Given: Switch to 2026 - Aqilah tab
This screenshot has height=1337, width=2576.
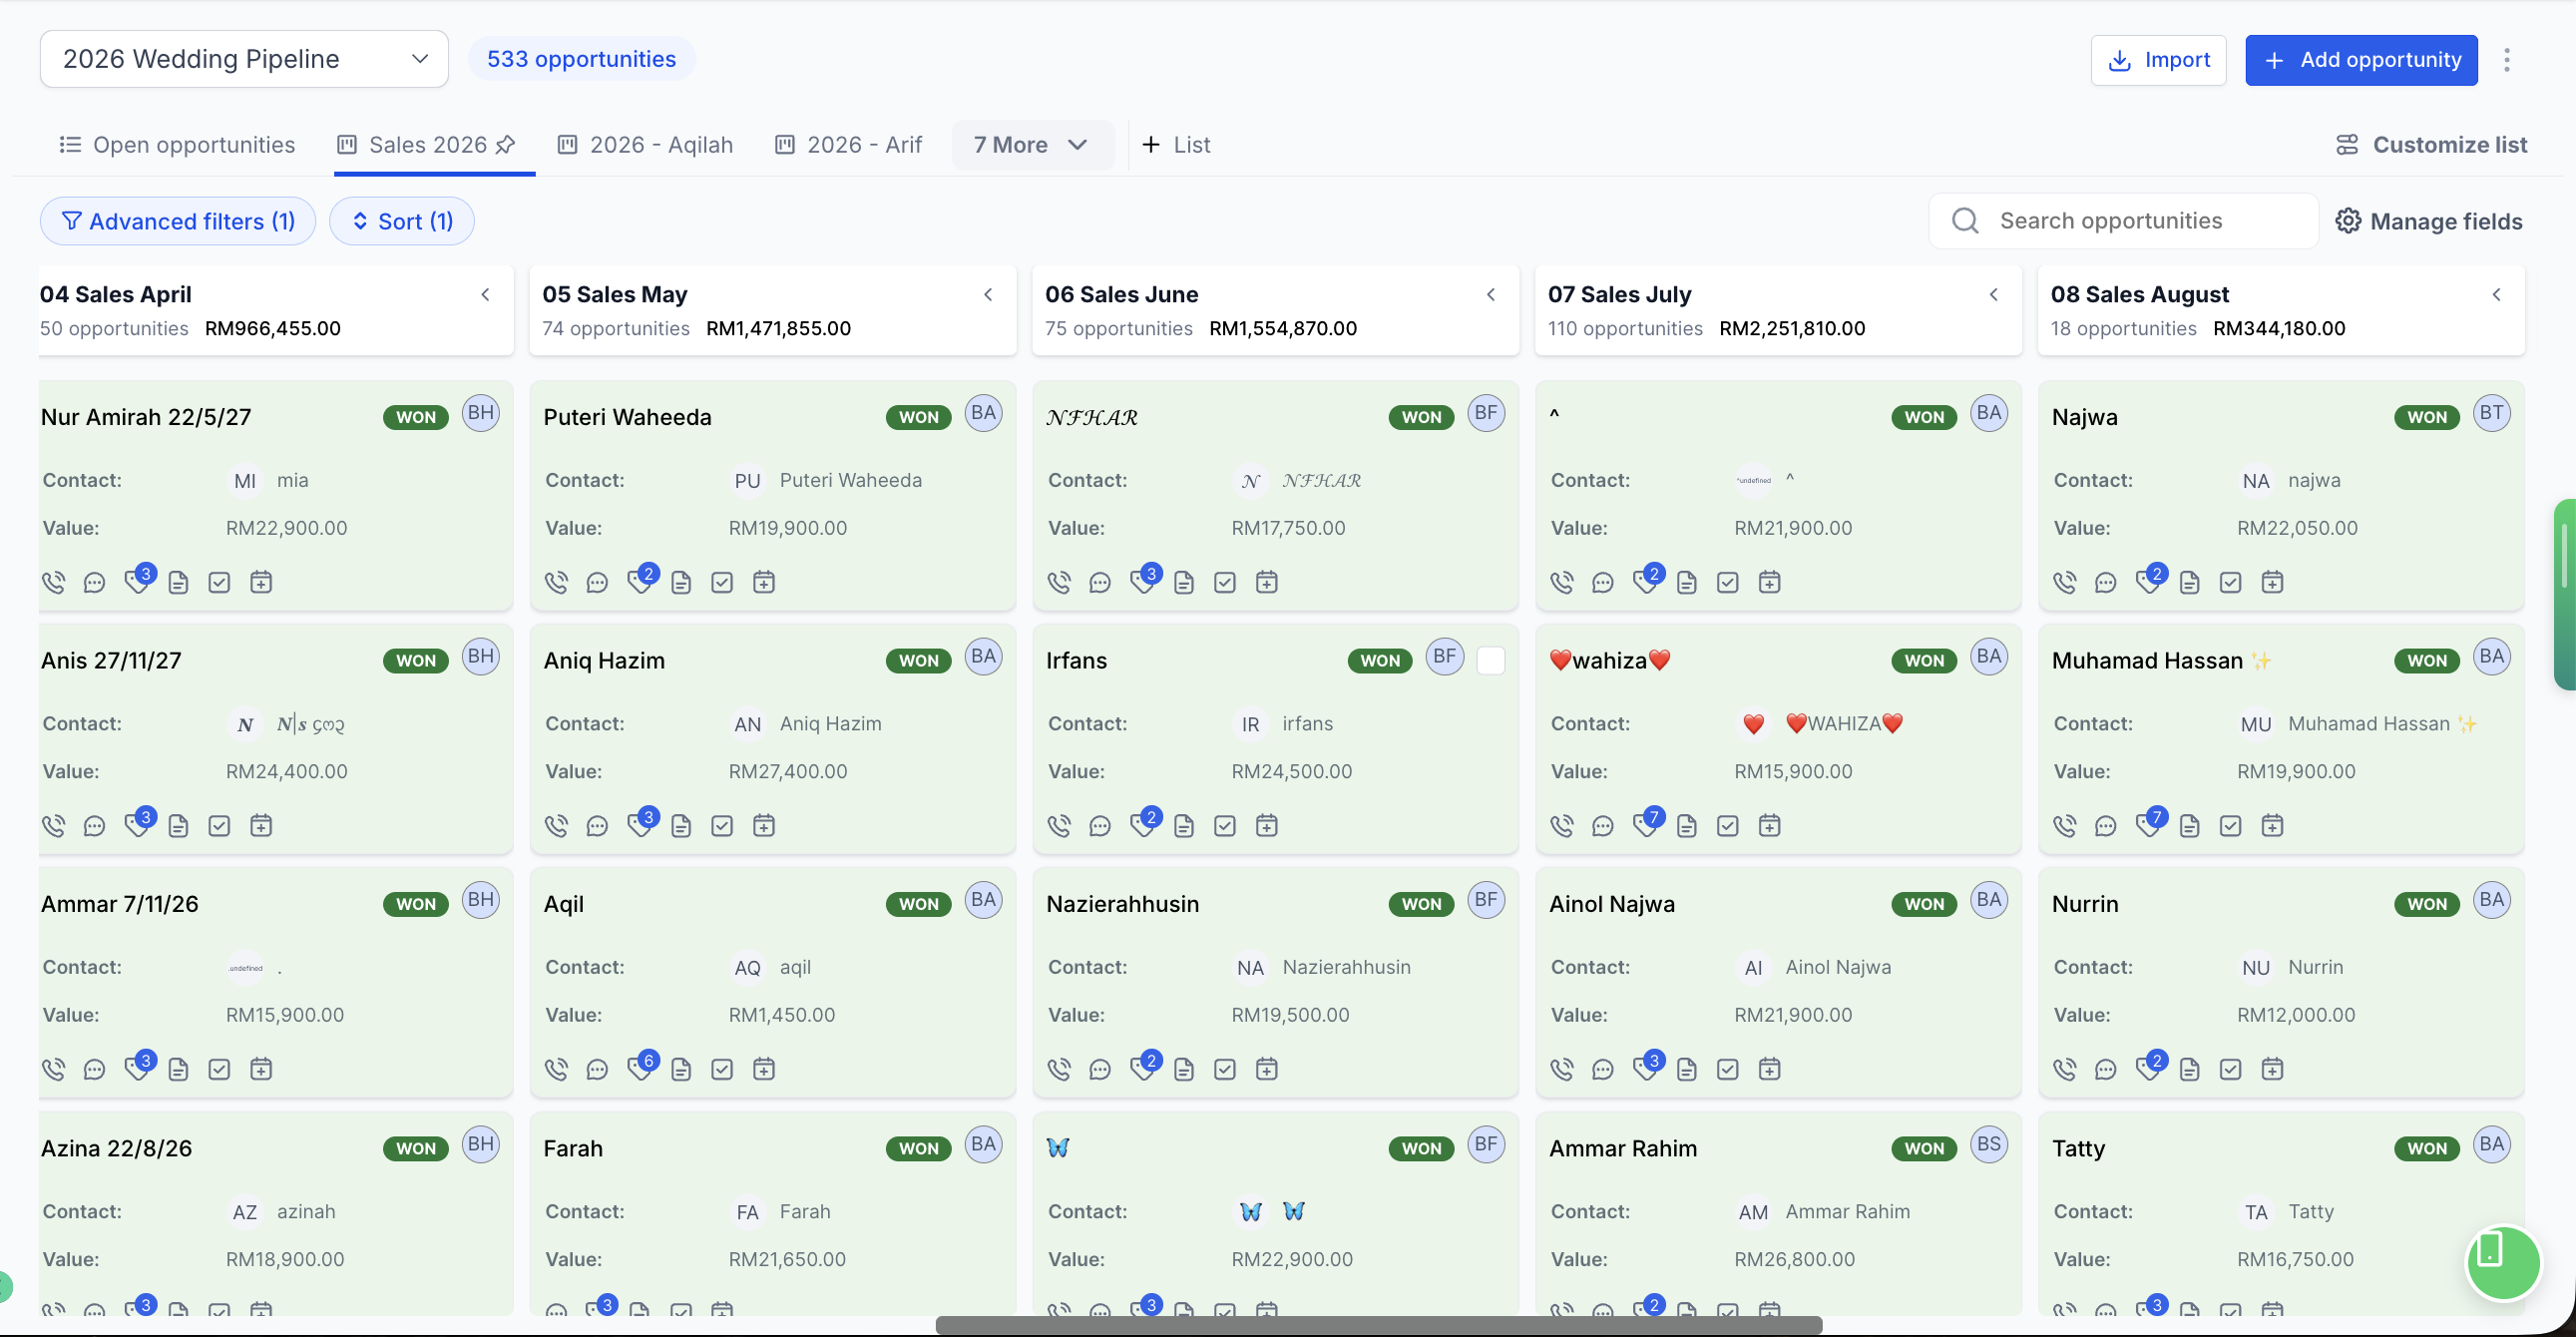Looking at the screenshot, I should (x=646, y=145).
